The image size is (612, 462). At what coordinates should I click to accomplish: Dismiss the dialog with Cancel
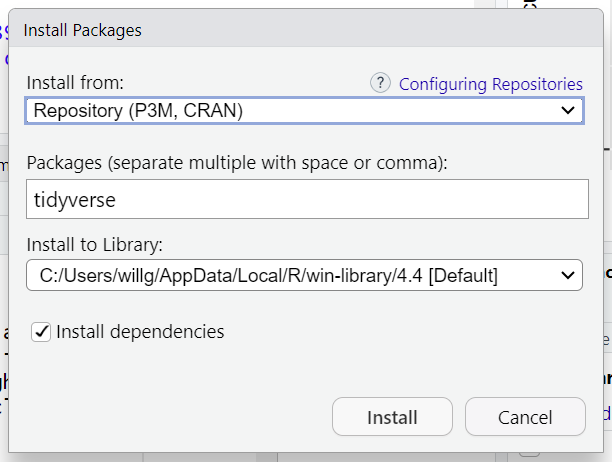[x=525, y=417]
